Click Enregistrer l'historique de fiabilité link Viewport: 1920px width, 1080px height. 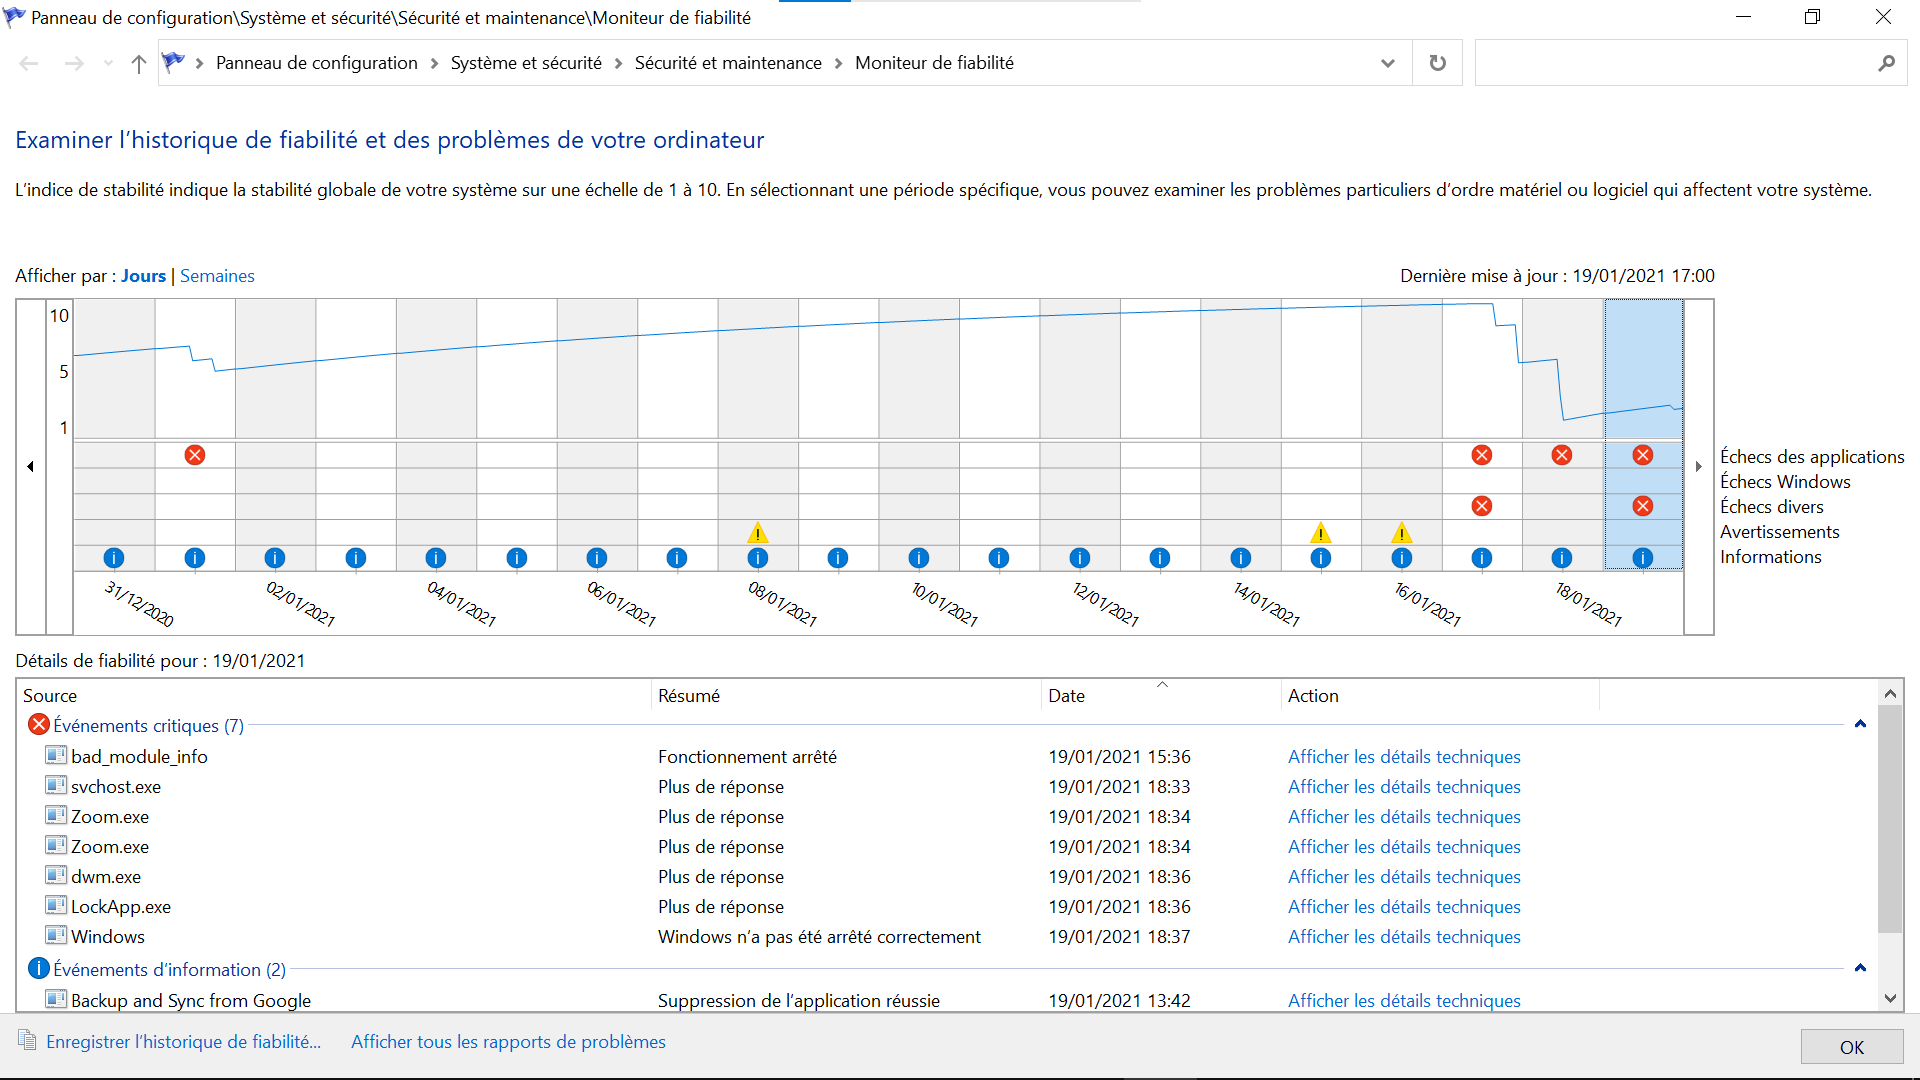pos(183,1042)
